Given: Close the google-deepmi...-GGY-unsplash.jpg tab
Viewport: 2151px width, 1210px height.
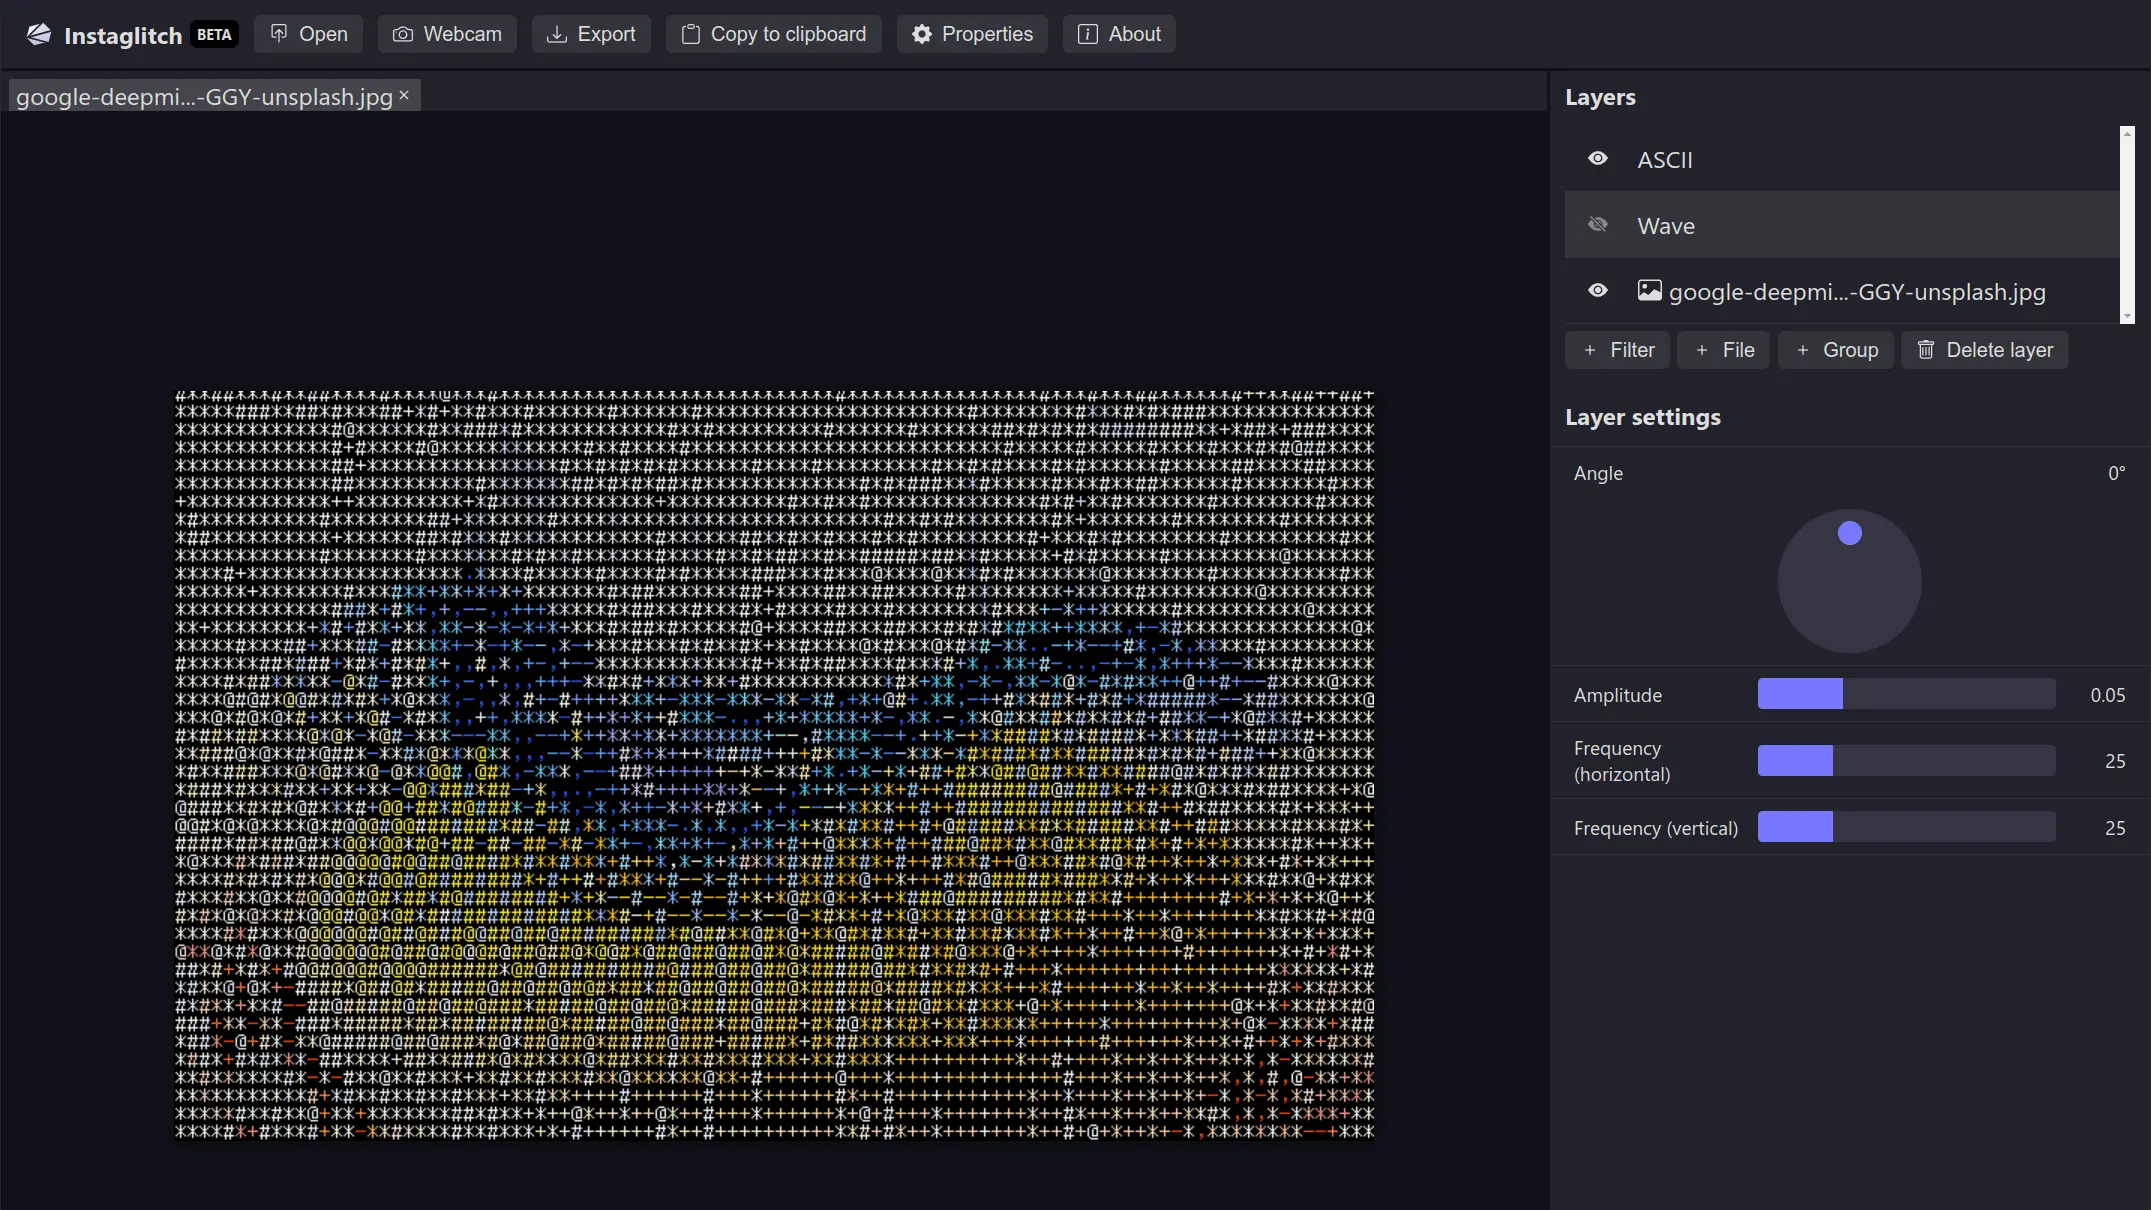Looking at the screenshot, I should (x=404, y=95).
